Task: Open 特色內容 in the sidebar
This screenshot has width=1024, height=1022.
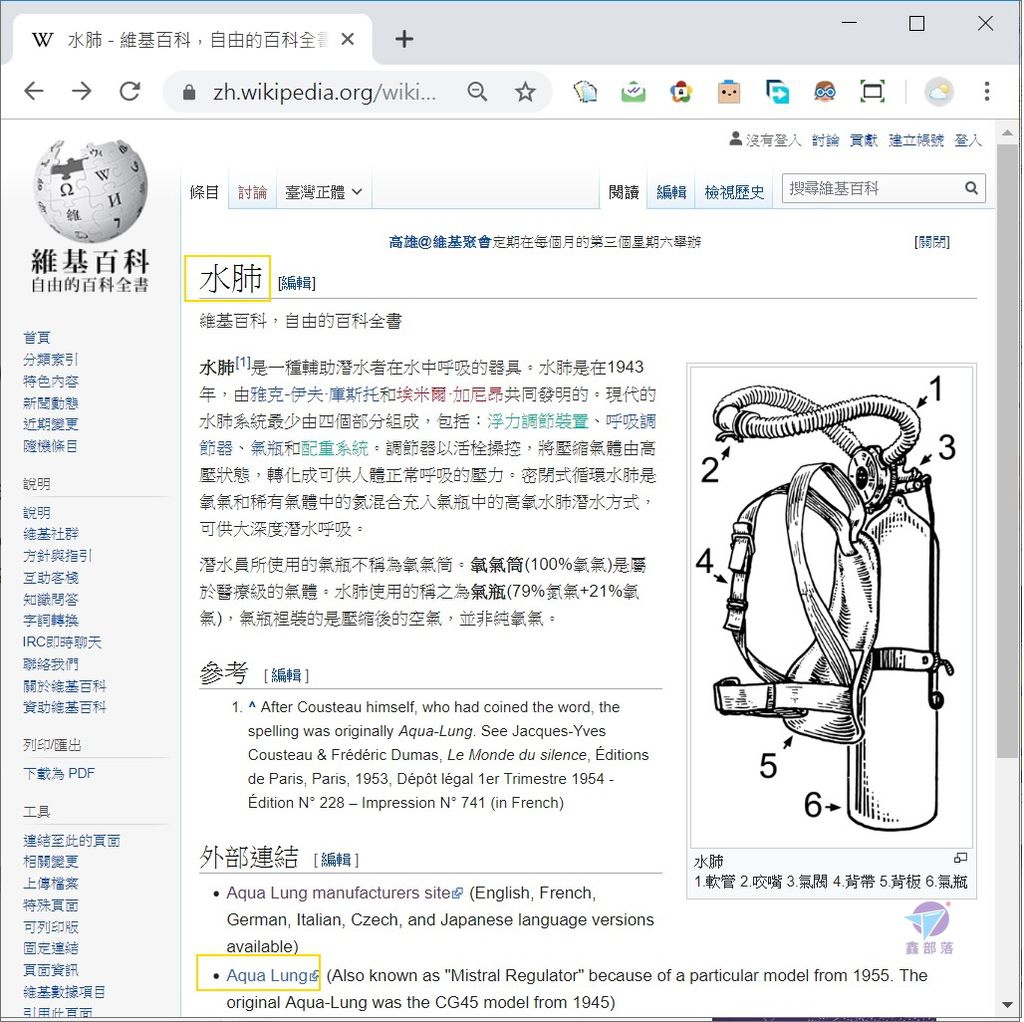Action: (x=50, y=381)
